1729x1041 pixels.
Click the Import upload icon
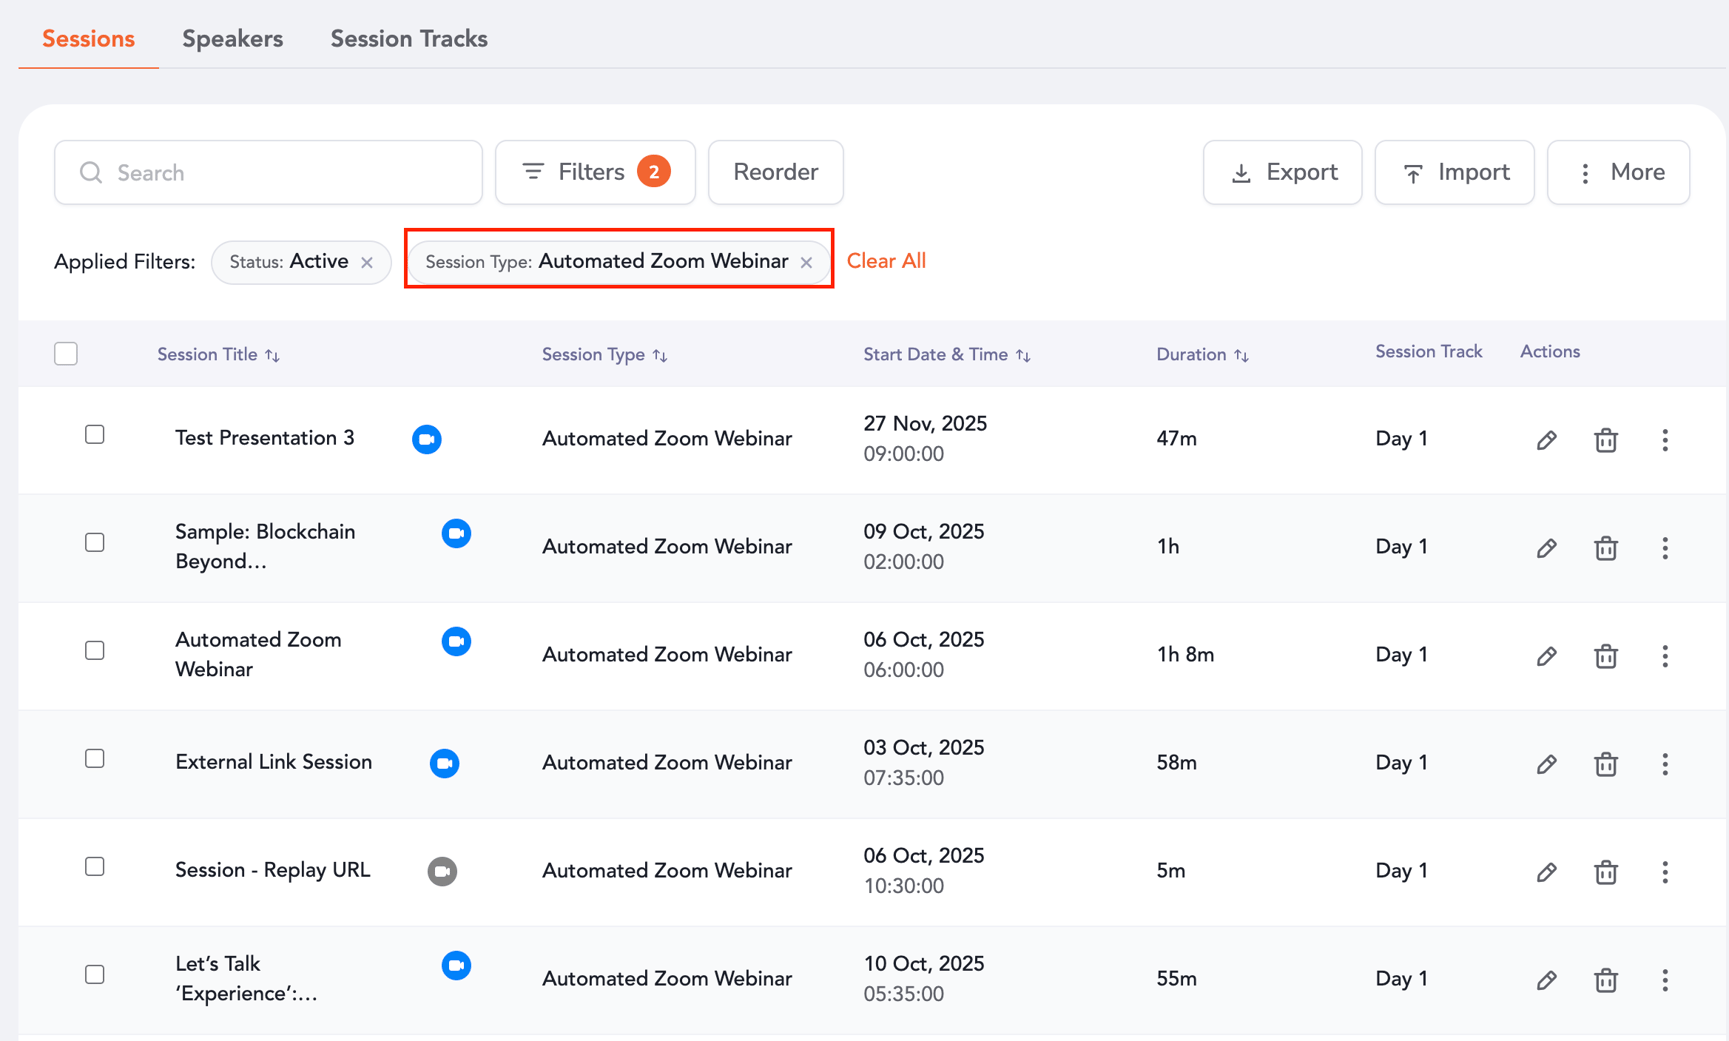(1413, 172)
